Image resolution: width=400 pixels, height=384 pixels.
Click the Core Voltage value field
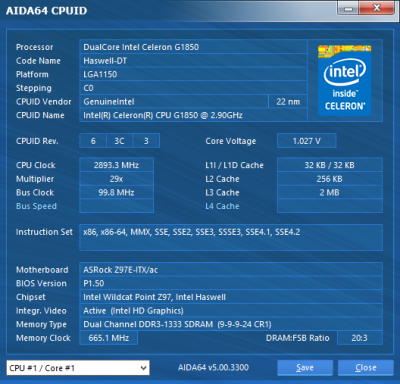(307, 141)
